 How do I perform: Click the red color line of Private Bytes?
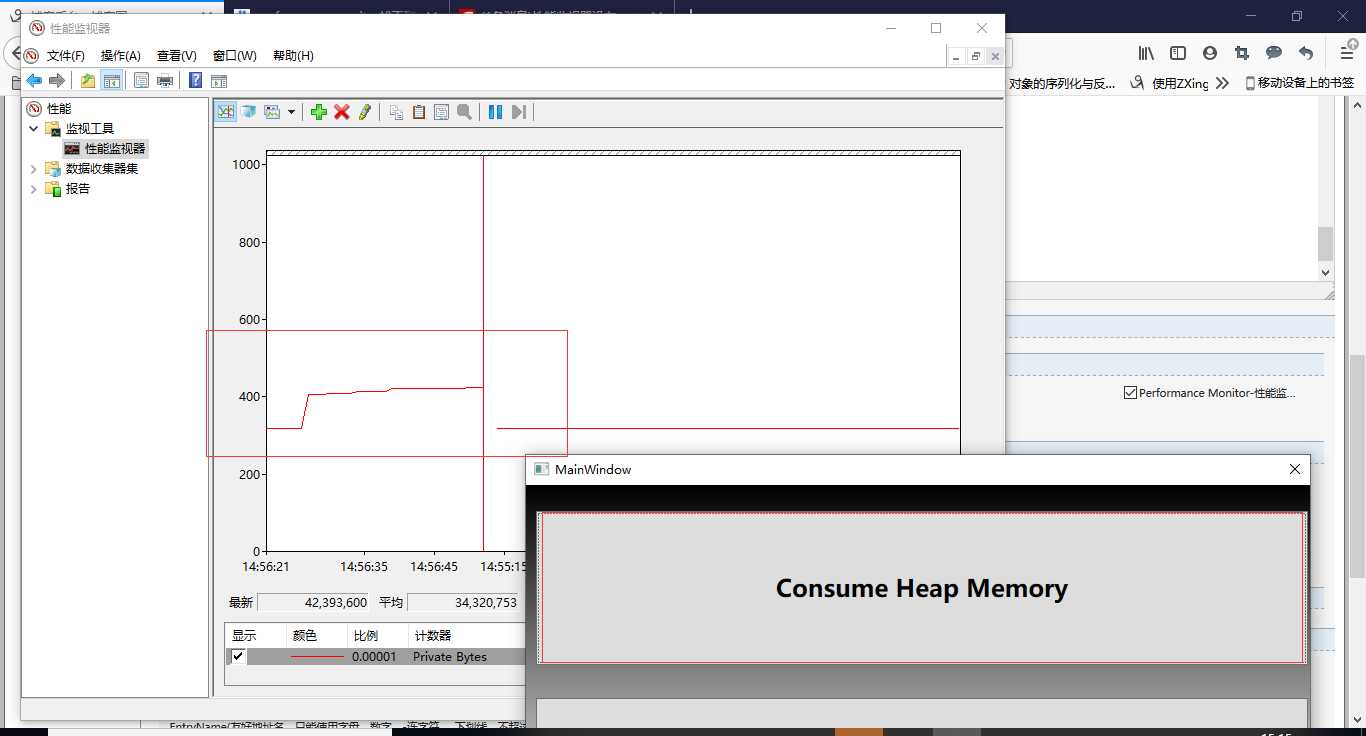pos(317,657)
